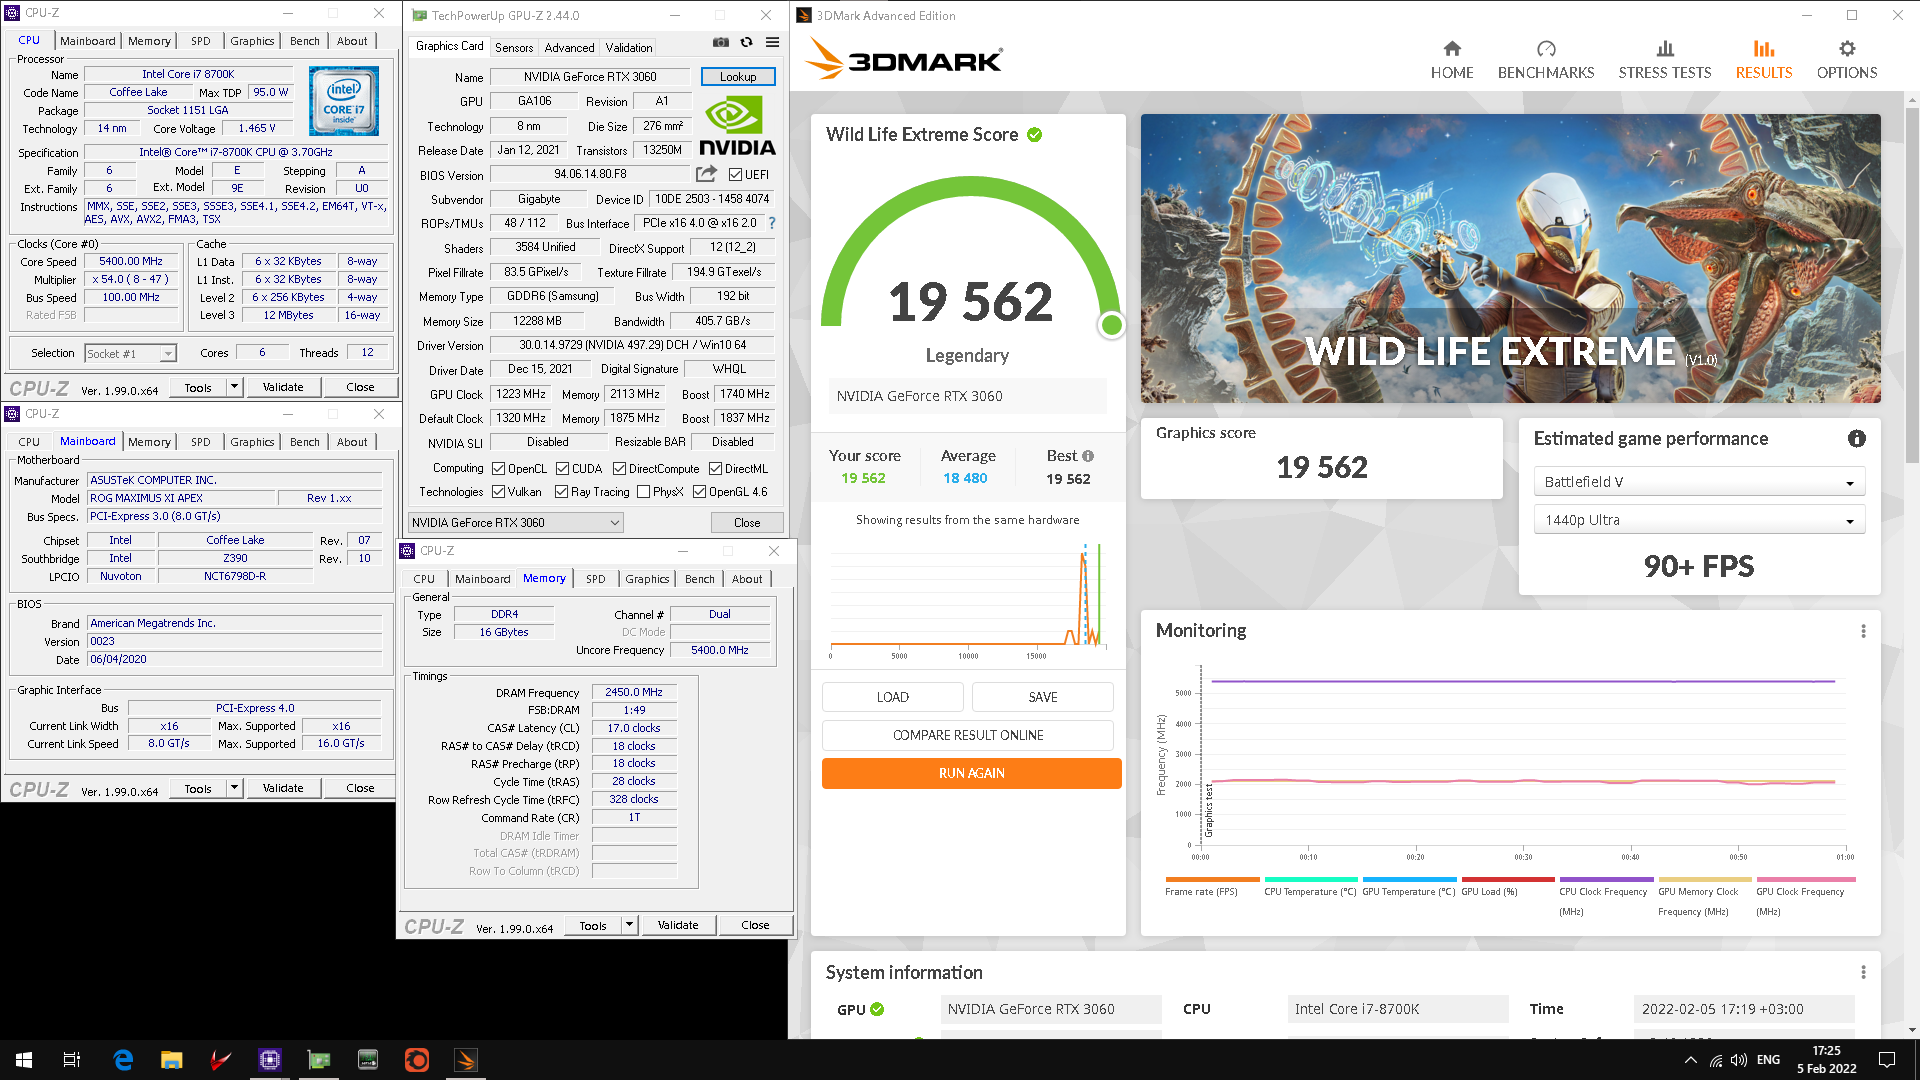Viewport: 1920px width, 1080px height.
Task: Switch to Sensors tab in GPU-Z
Action: click(514, 48)
